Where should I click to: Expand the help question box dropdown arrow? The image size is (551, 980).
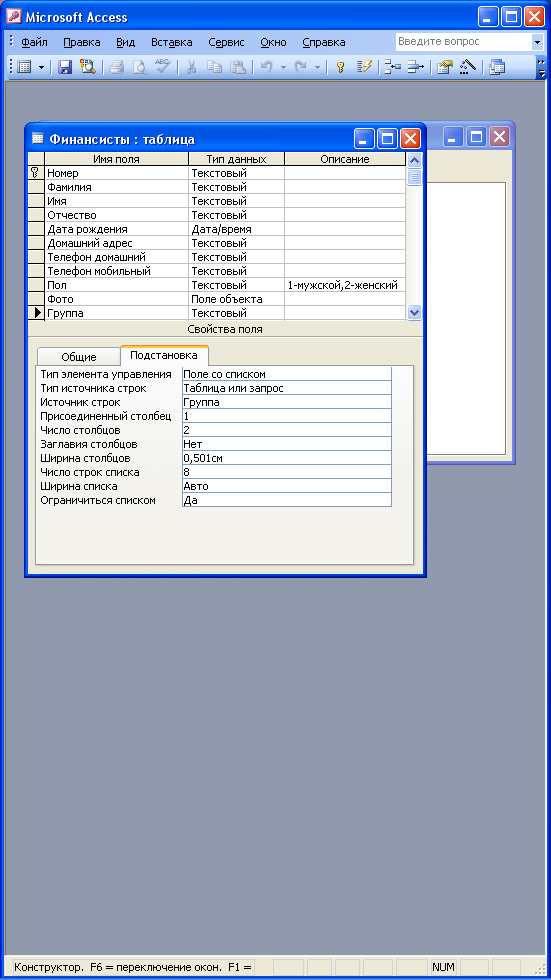(x=537, y=42)
